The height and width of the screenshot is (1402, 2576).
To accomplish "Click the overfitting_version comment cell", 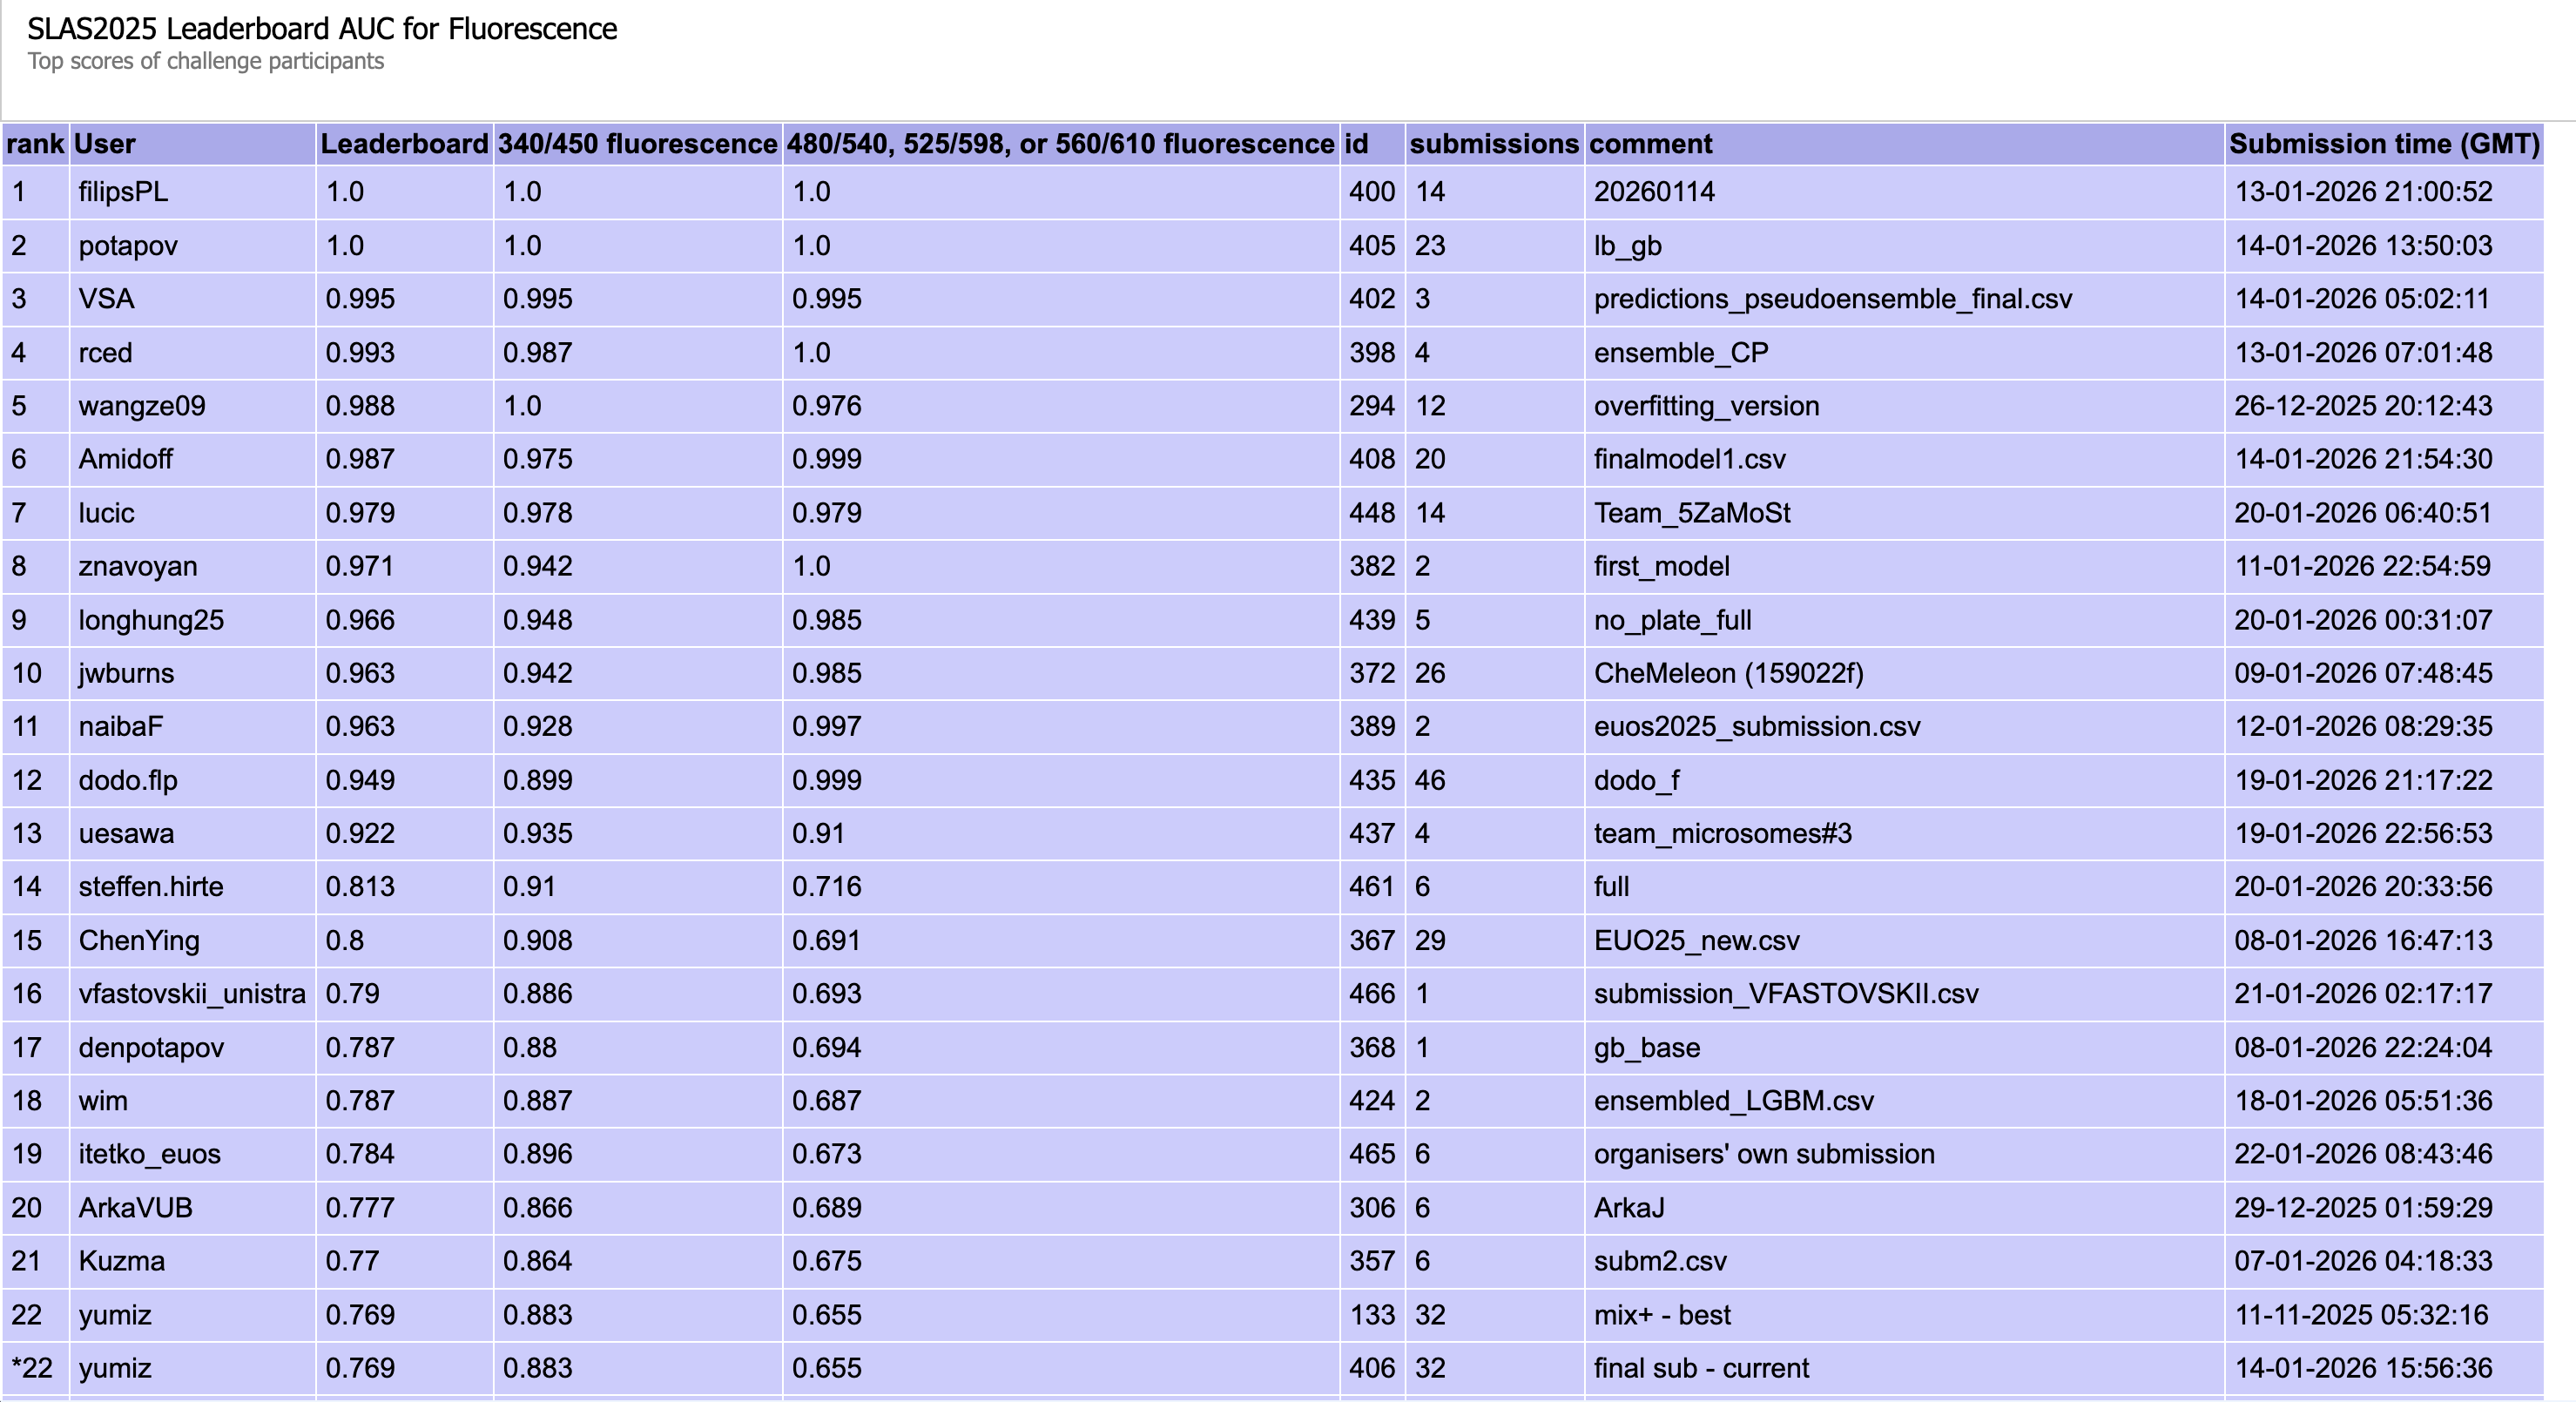I will (x=1706, y=406).
